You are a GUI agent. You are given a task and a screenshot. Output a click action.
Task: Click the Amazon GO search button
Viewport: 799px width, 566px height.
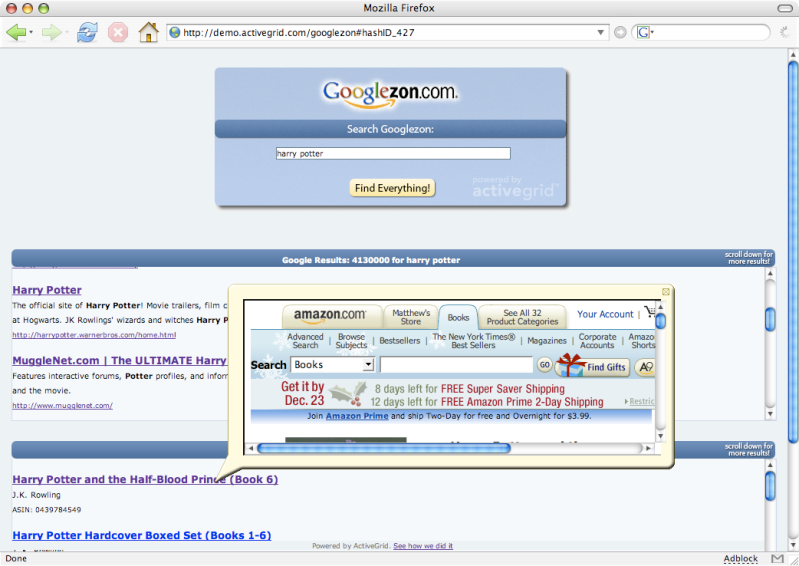(x=545, y=365)
